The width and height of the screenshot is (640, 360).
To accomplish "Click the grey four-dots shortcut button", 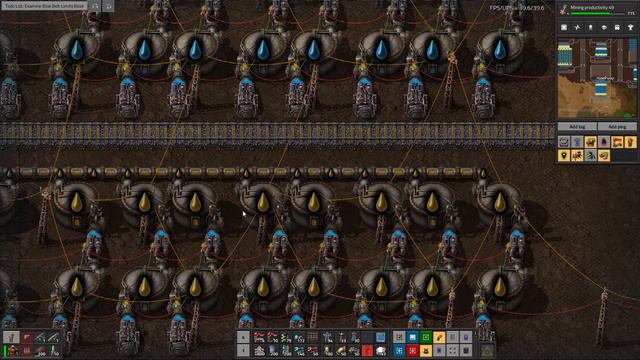I will [453, 351].
